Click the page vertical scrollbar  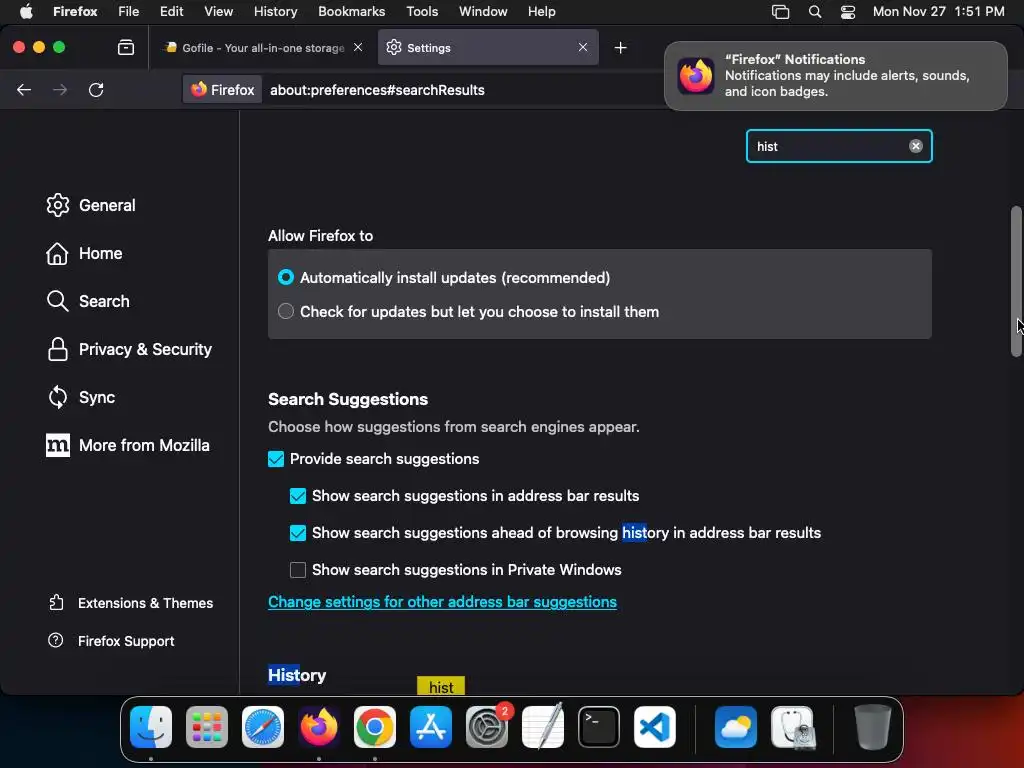point(1016,281)
